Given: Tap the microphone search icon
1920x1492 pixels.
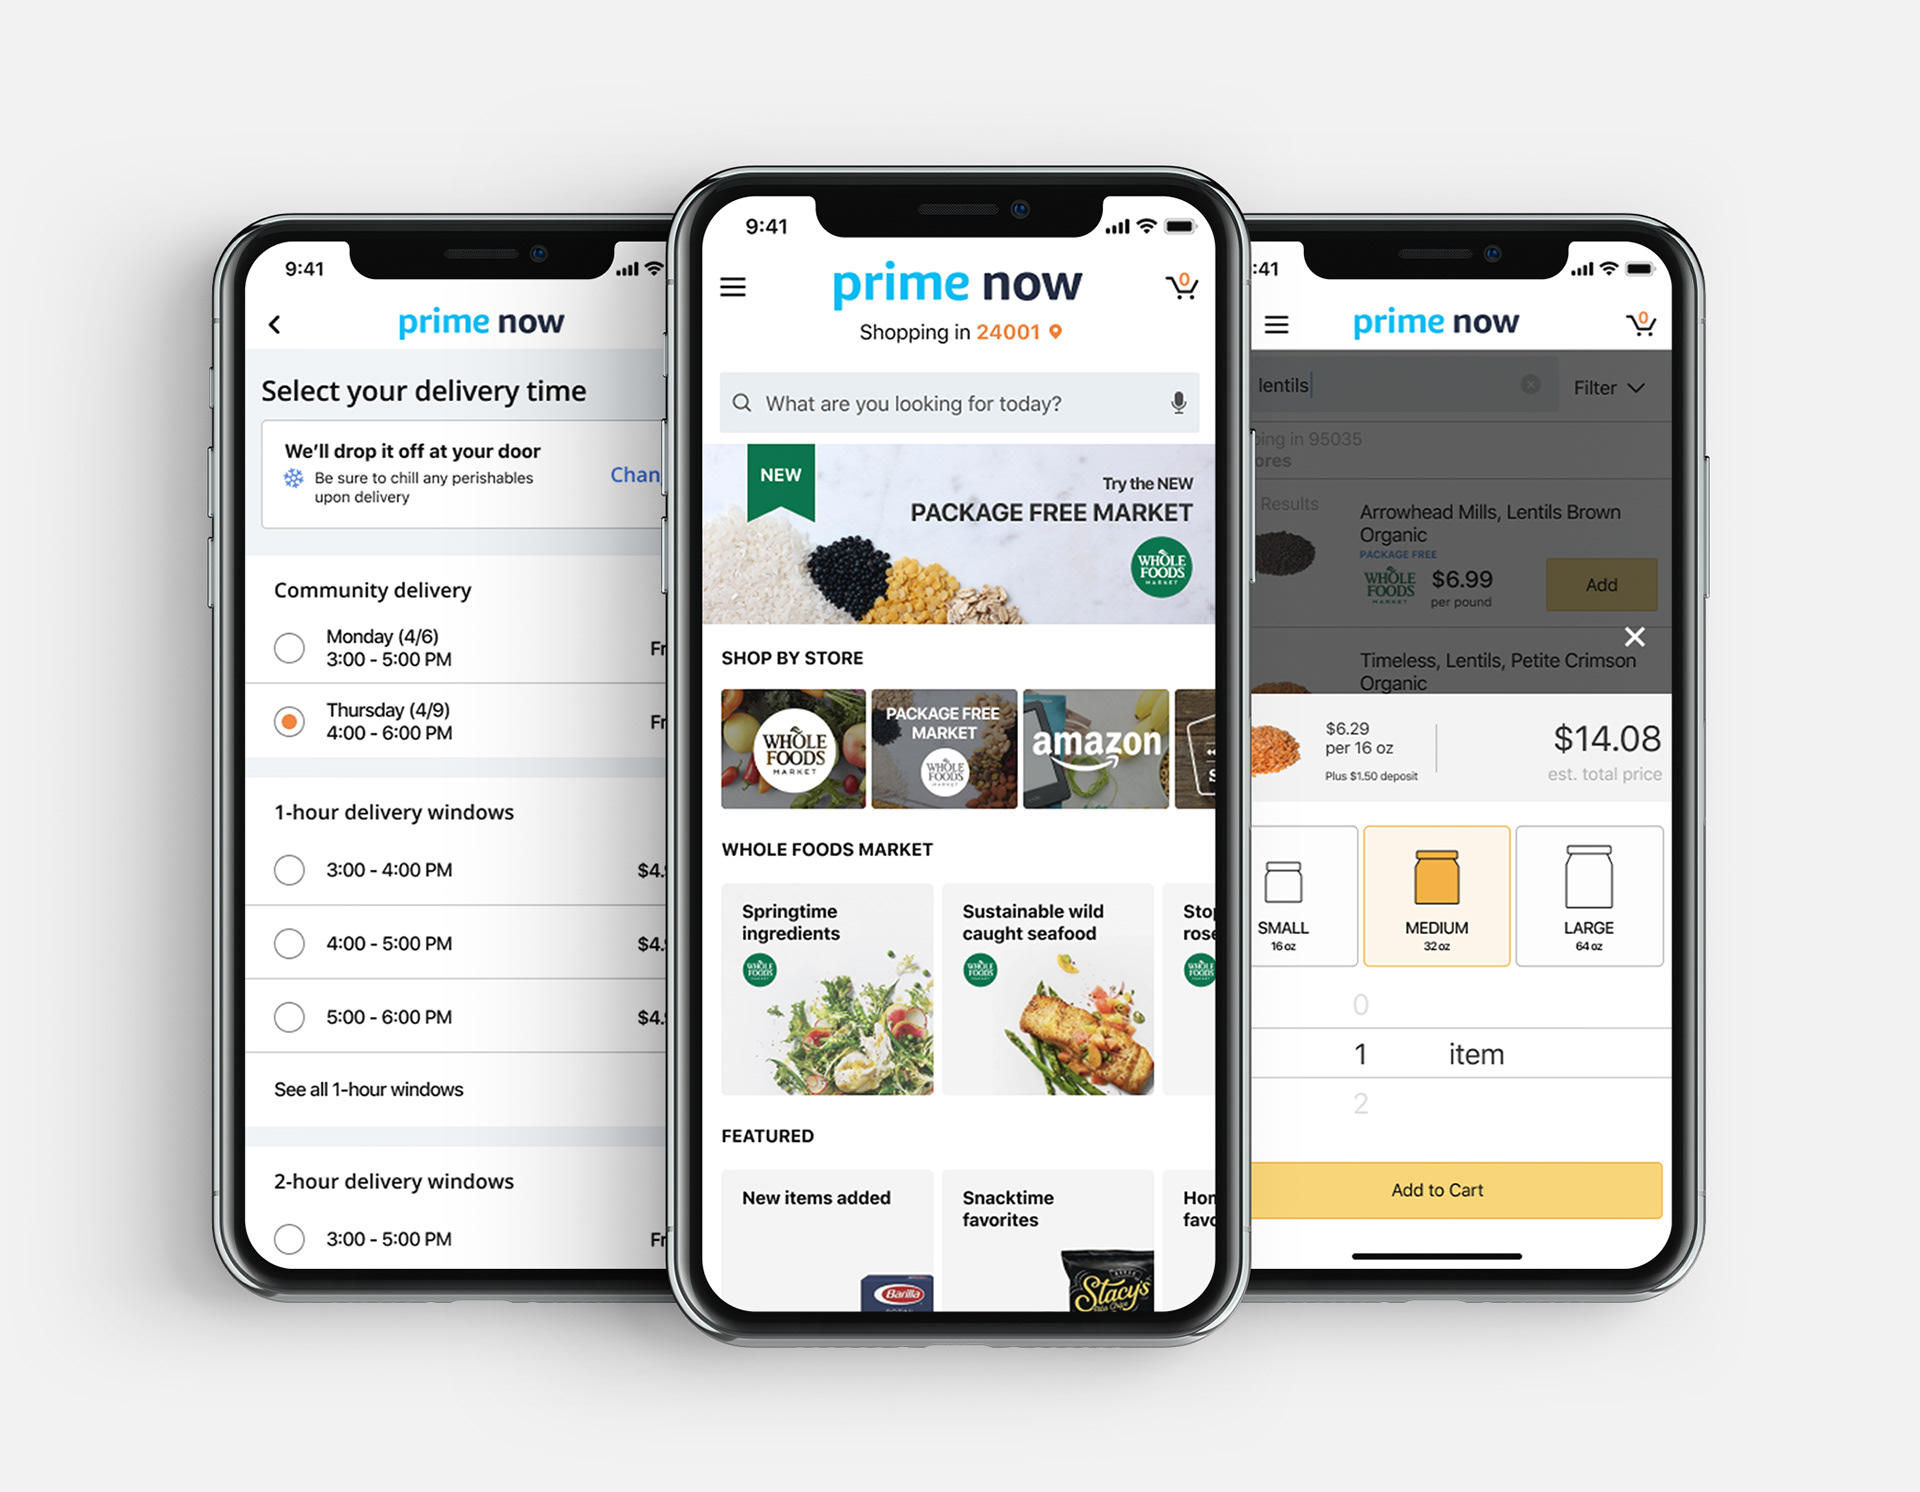Looking at the screenshot, I should (x=1180, y=410).
